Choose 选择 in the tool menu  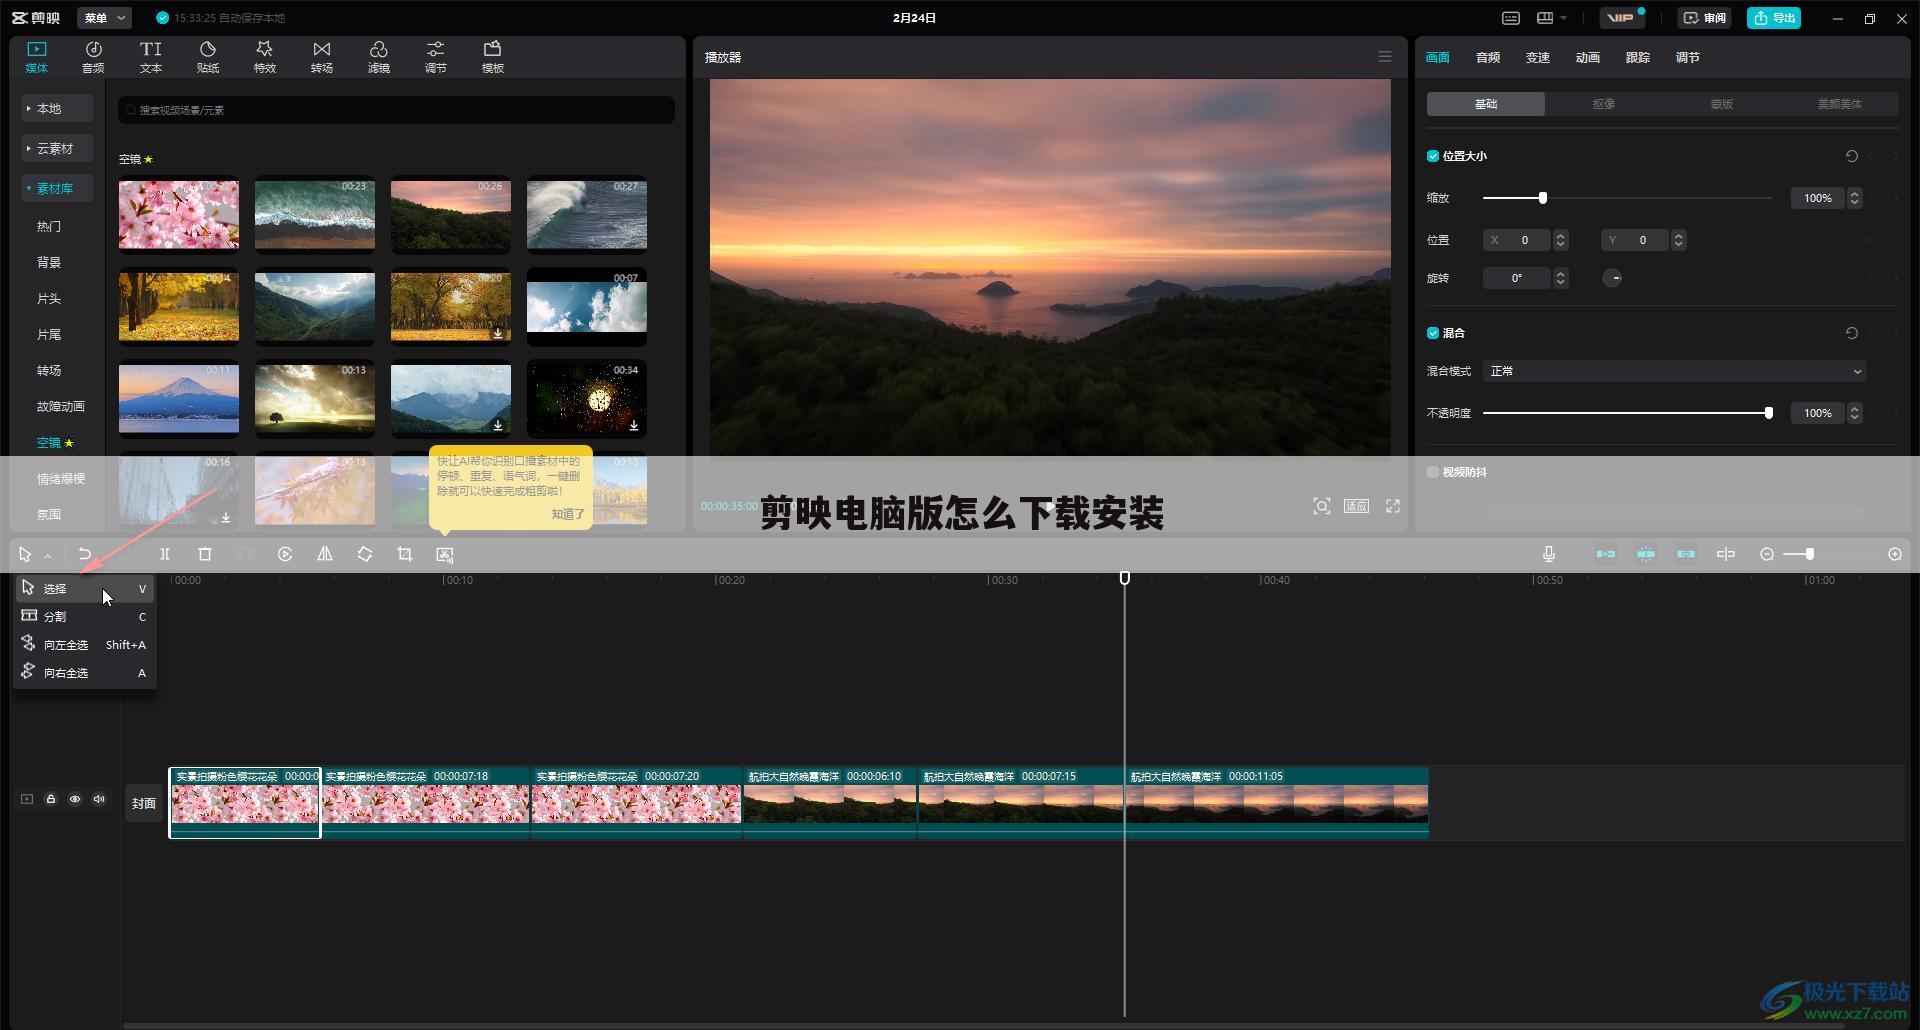click(x=85, y=589)
